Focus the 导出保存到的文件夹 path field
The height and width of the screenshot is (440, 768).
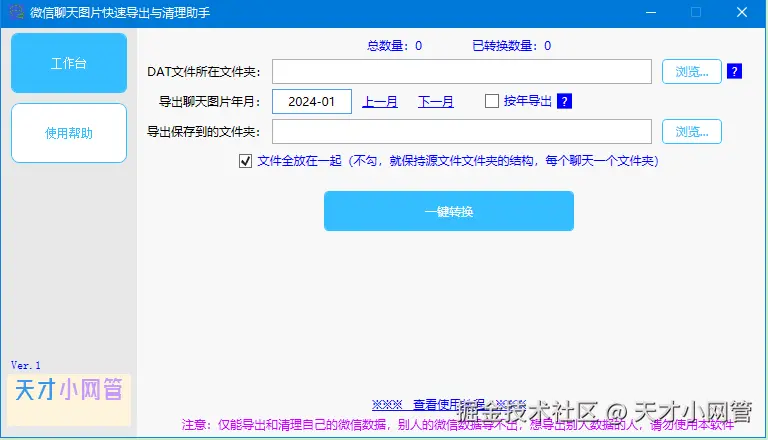(x=462, y=131)
